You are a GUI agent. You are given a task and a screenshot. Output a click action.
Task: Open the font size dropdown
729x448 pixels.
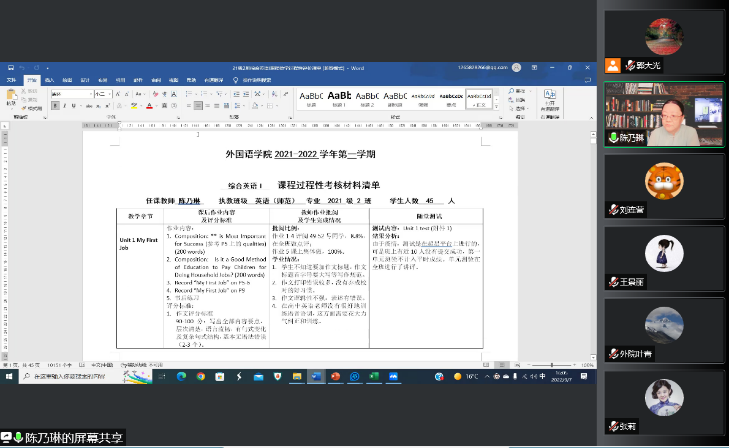click(101, 92)
